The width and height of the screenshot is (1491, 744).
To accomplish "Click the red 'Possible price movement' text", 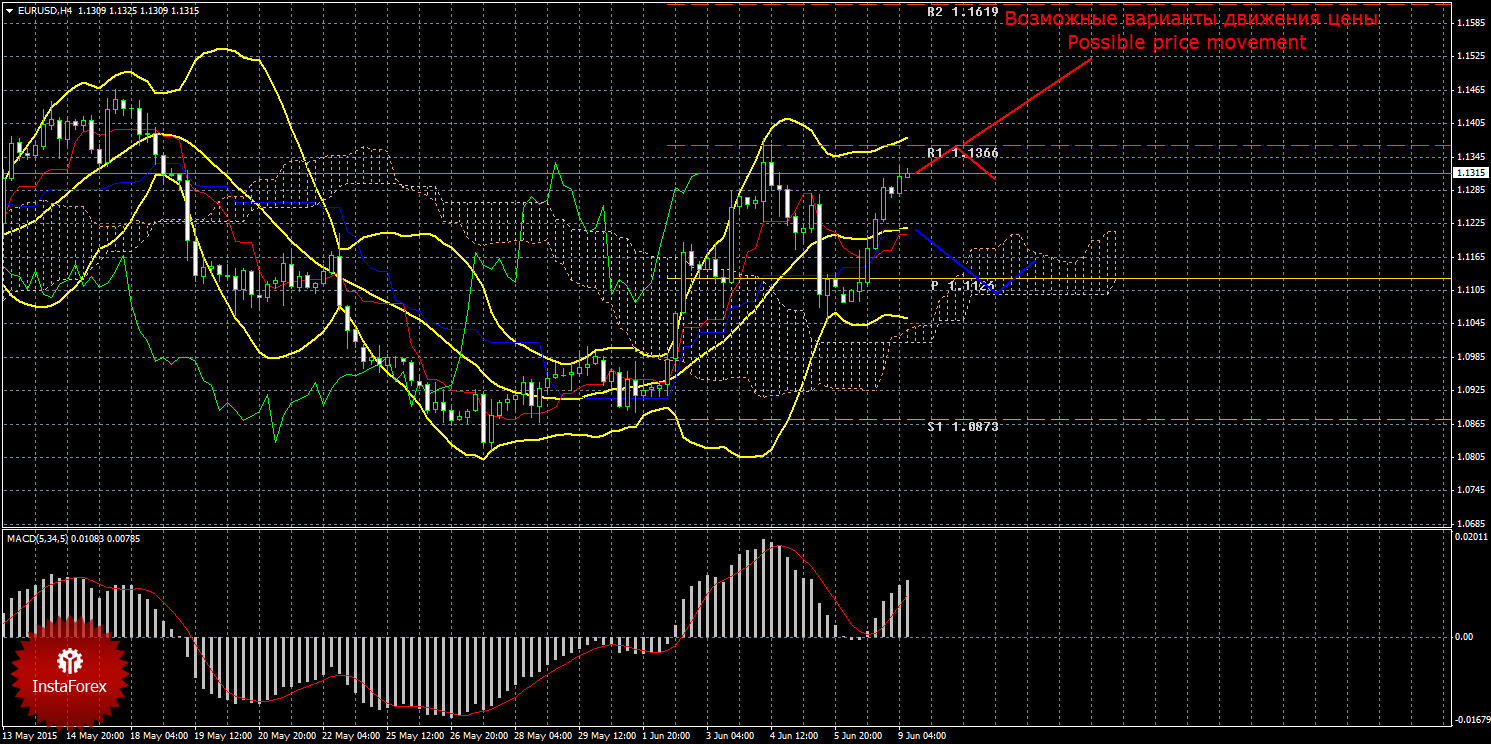I will pos(1186,43).
